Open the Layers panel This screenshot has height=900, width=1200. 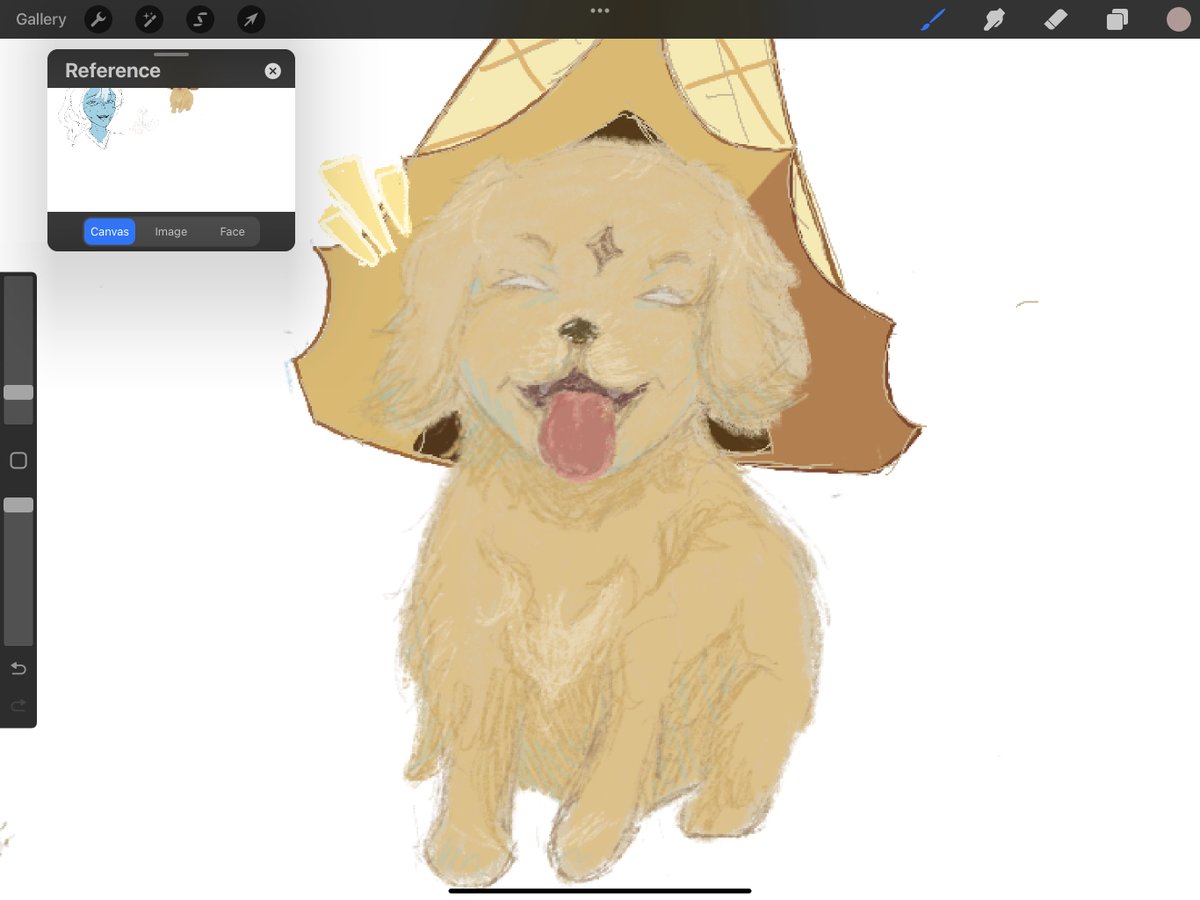pos(1117,20)
